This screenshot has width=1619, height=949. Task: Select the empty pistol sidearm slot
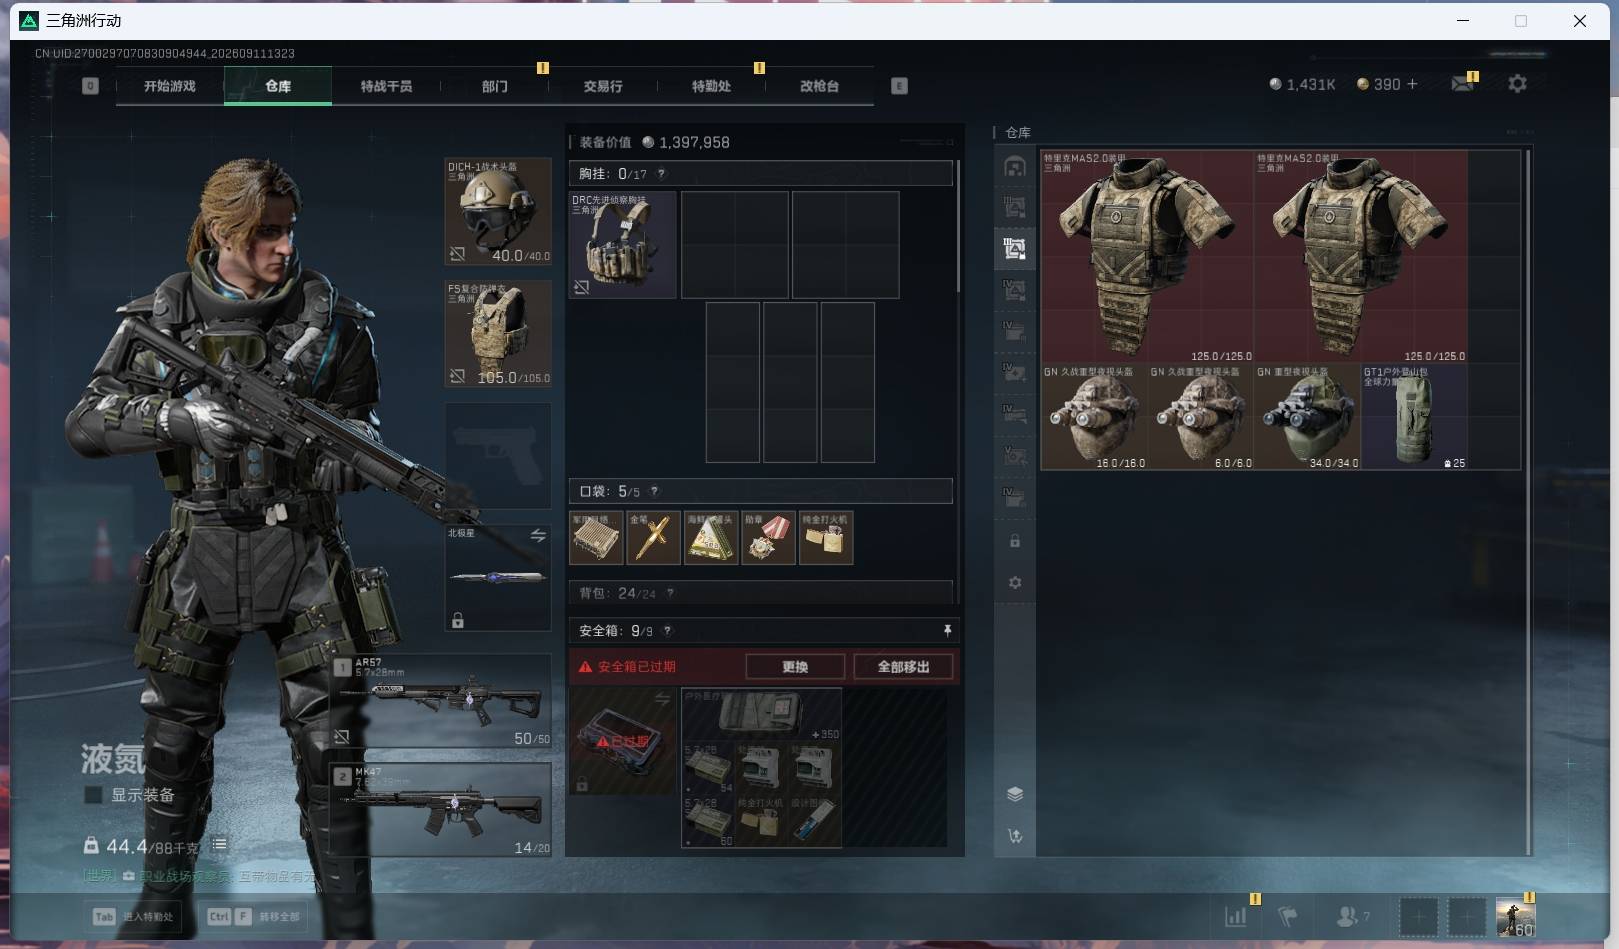tap(498, 456)
